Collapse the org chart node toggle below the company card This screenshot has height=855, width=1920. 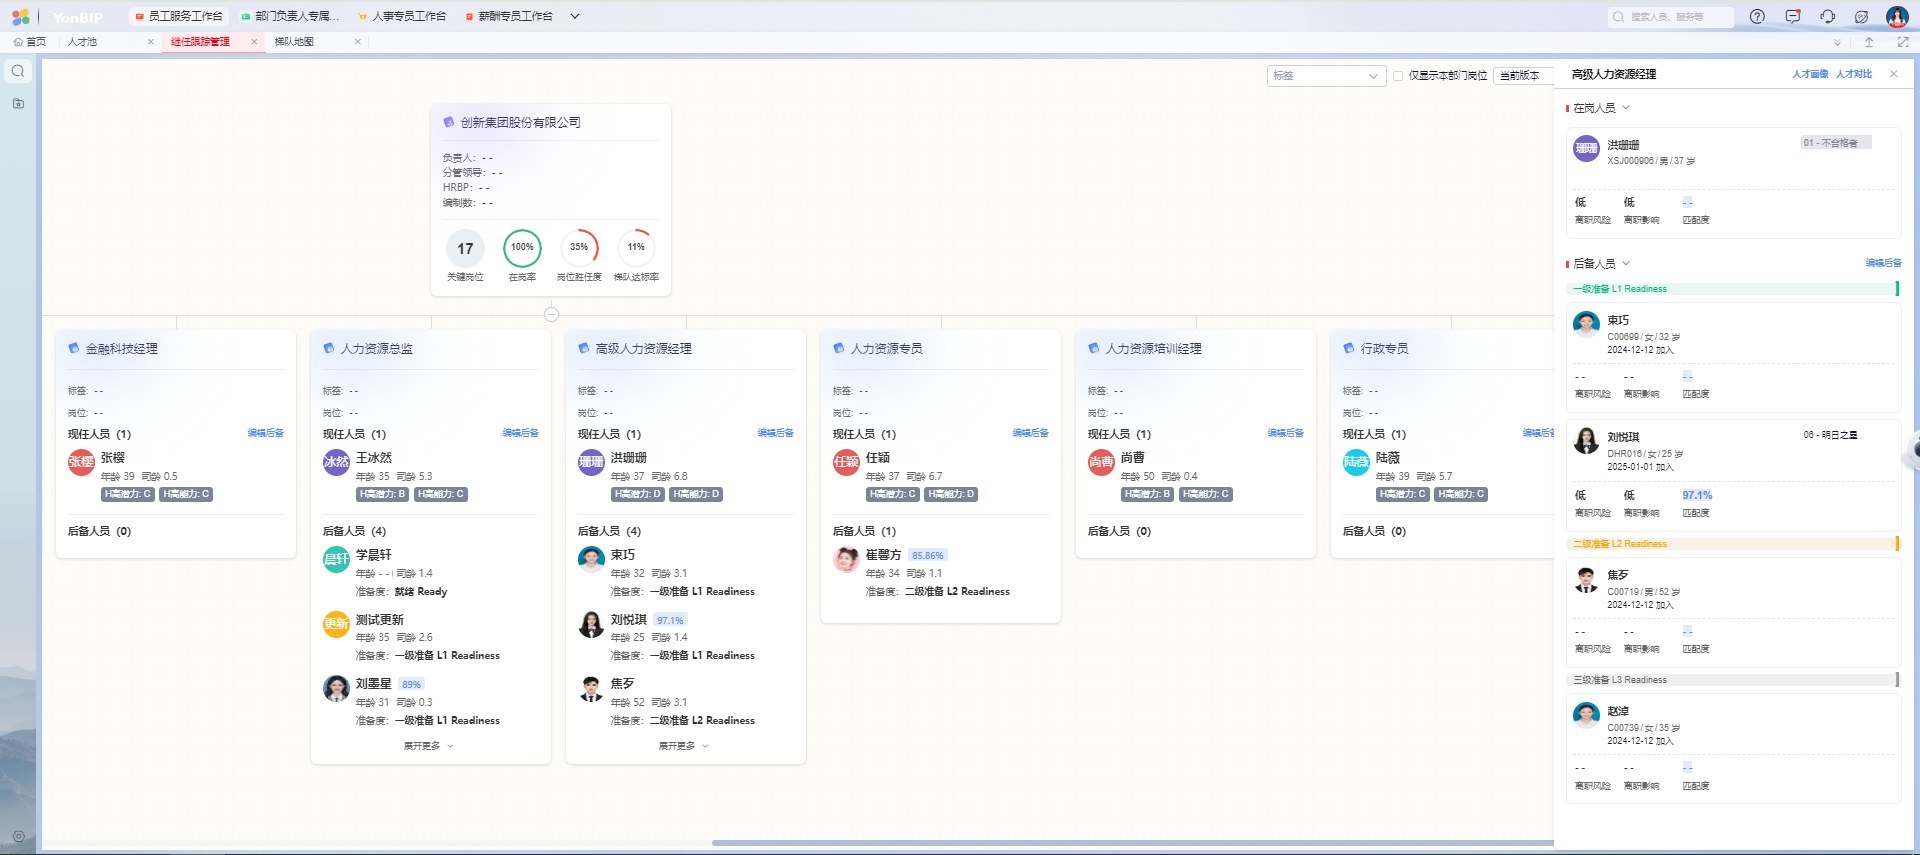click(551, 314)
